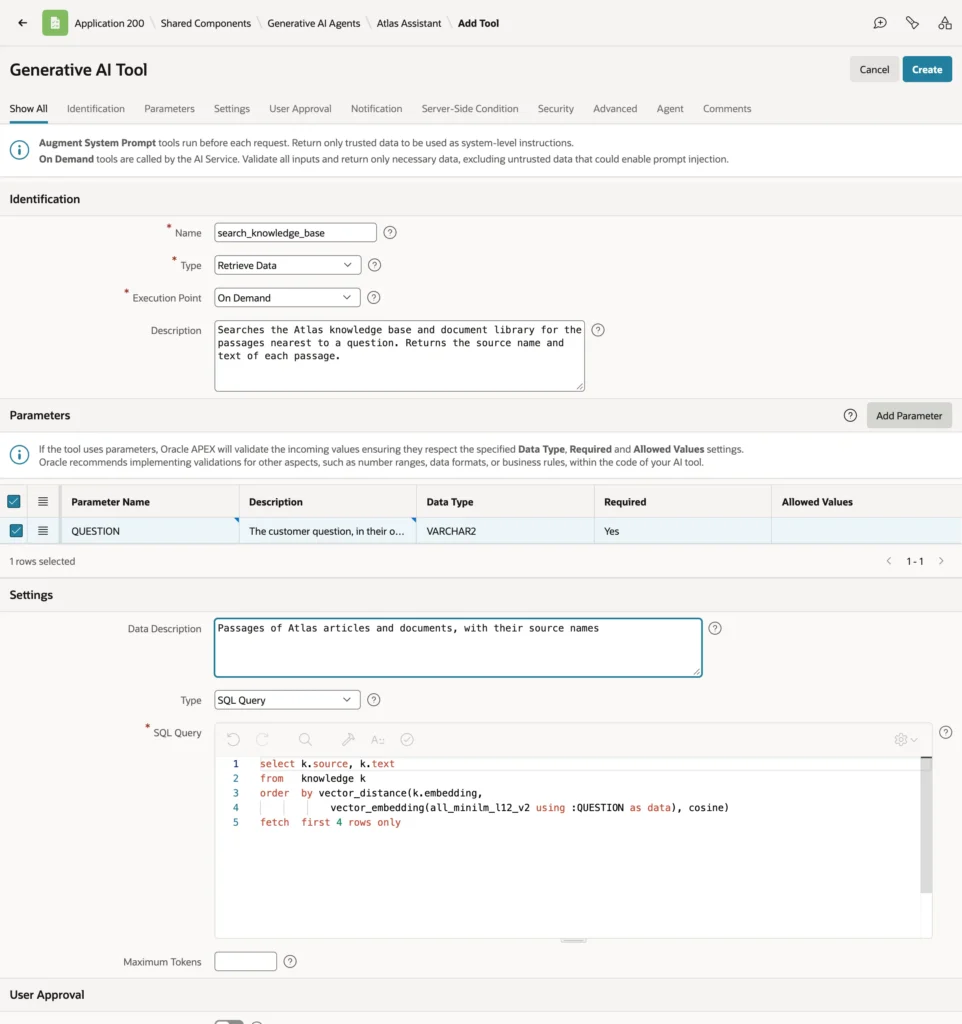Trigger autocomplete in SQL editor toolbar
Viewport: 962px width, 1024px height.
click(377, 739)
